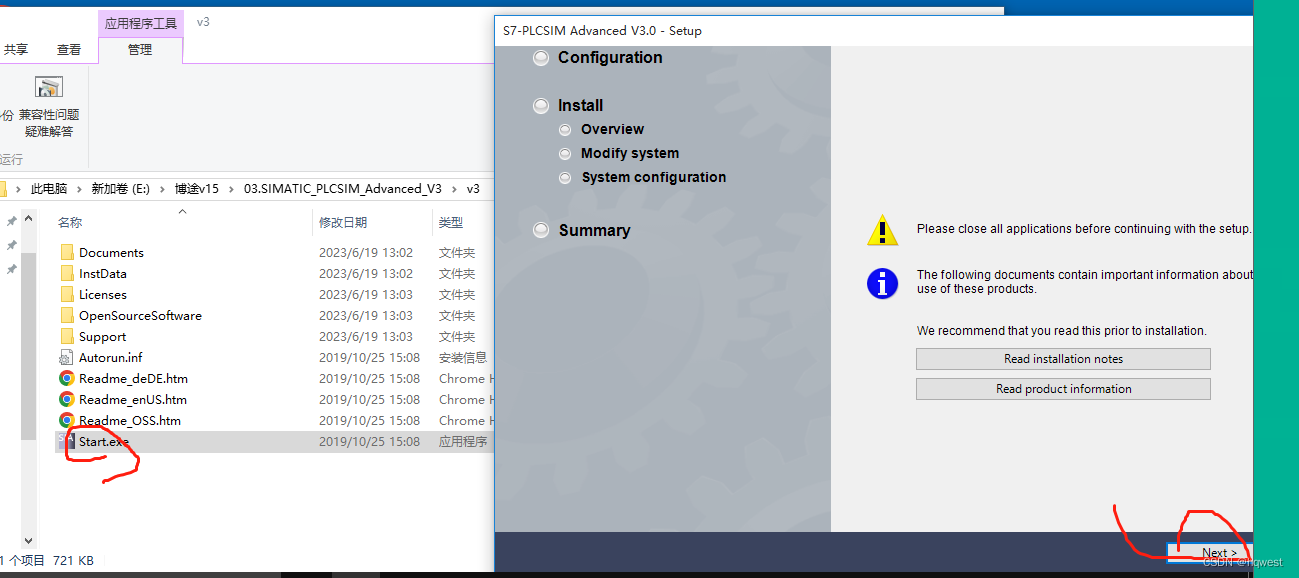This screenshot has width=1299, height=578.
Task: Click the Start.exe application icon
Action: (x=67, y=441)
